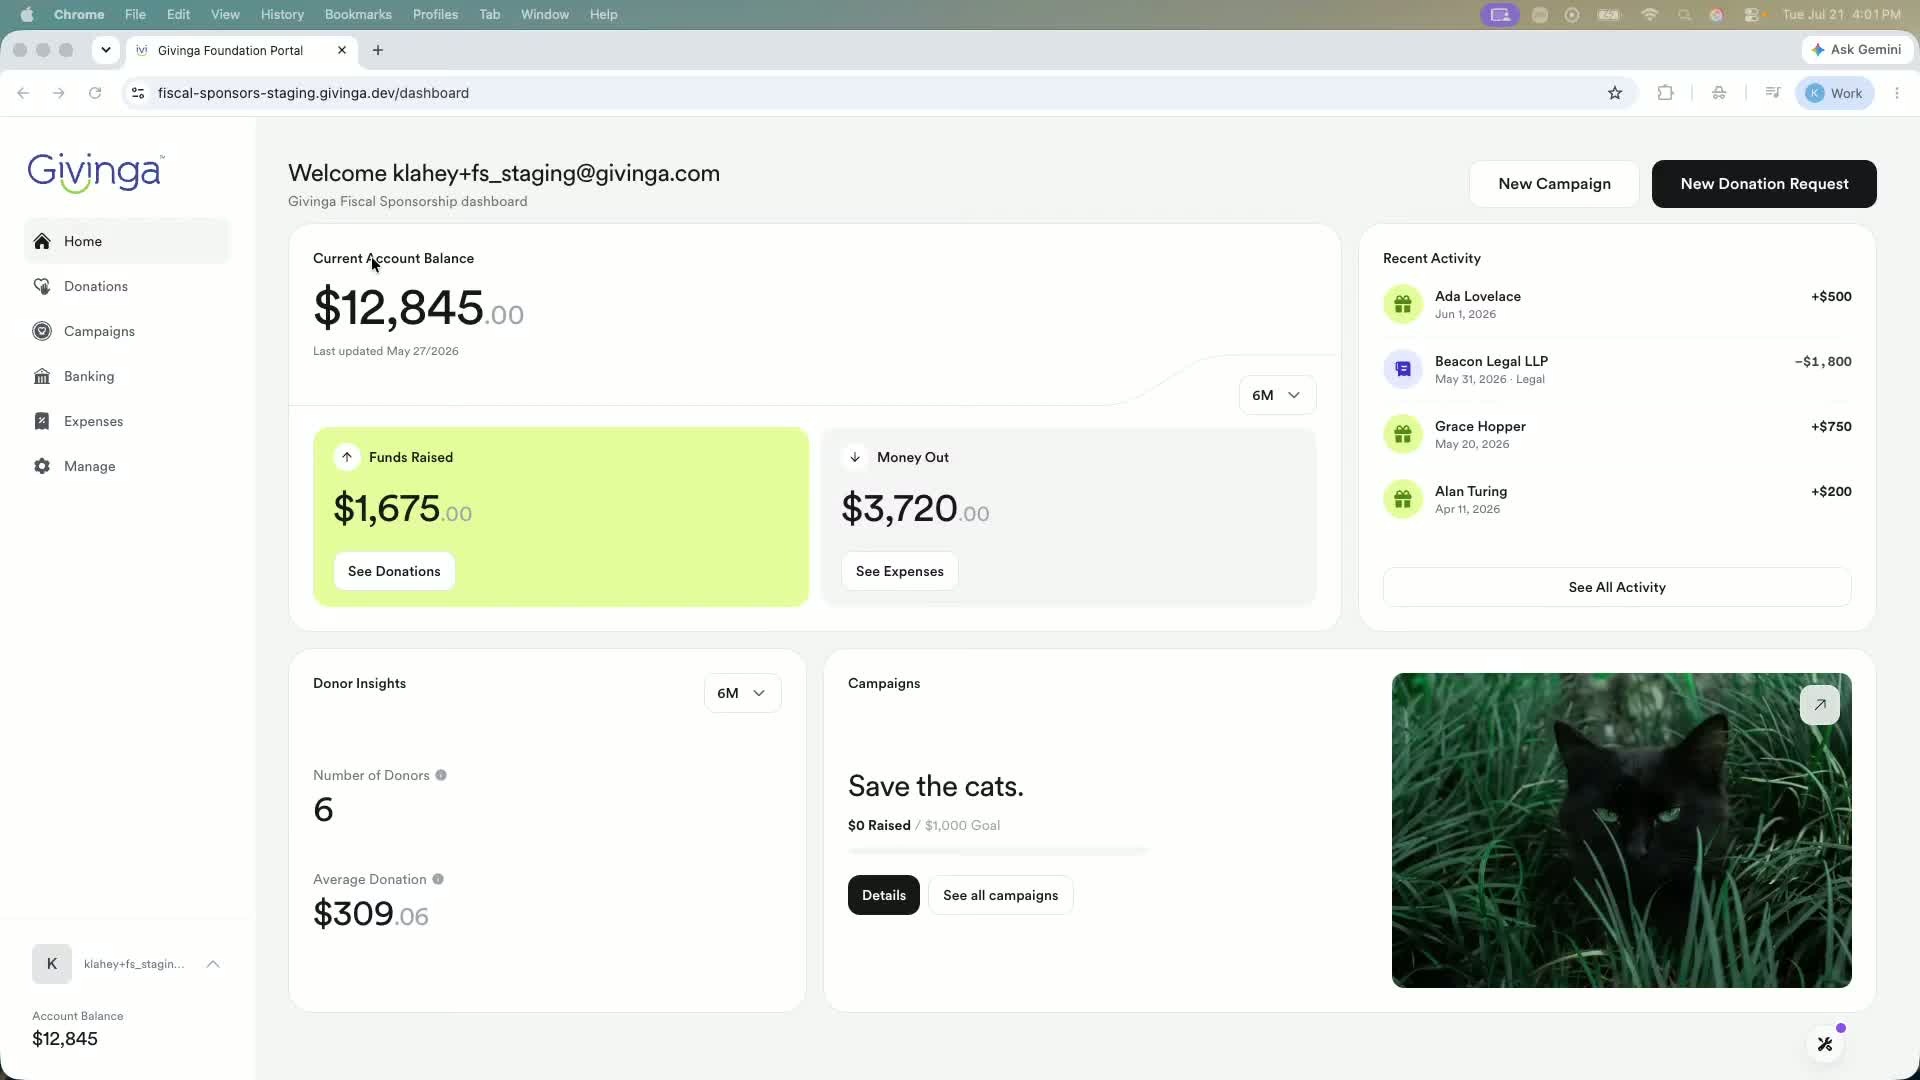Reload the page

coord(95,93)
